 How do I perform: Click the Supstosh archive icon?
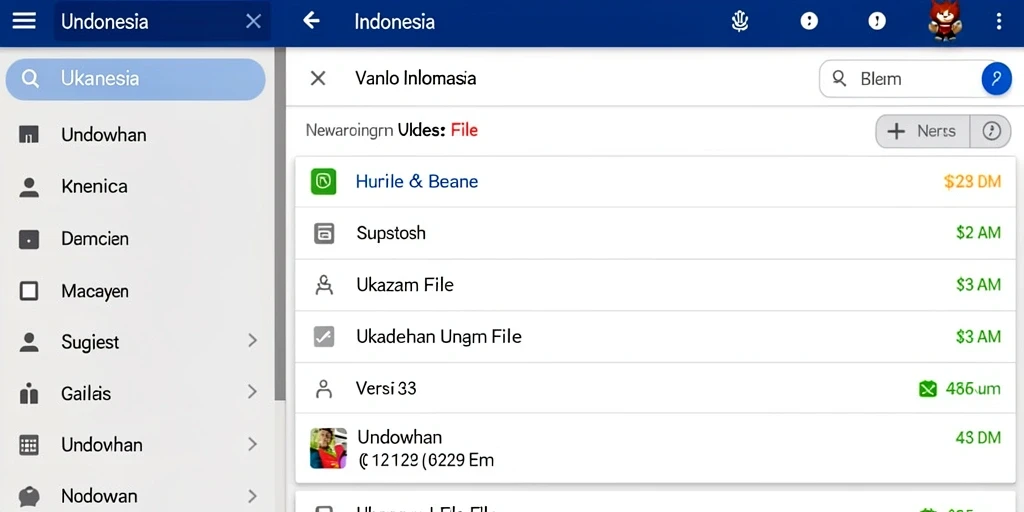click(x=324, y=233)
